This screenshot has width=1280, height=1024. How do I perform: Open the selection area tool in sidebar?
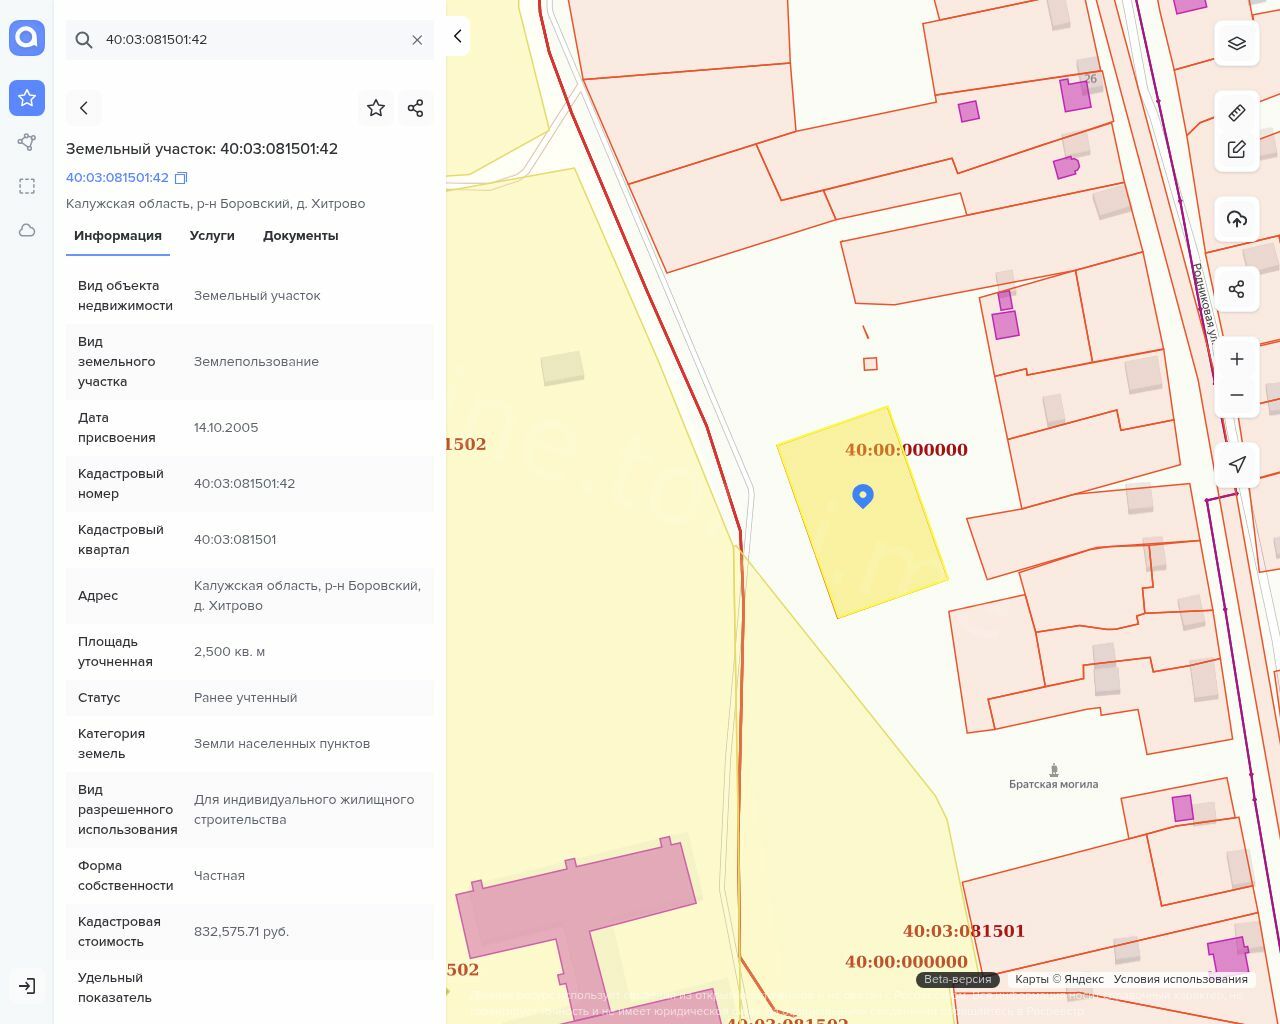tap(27, 186)
